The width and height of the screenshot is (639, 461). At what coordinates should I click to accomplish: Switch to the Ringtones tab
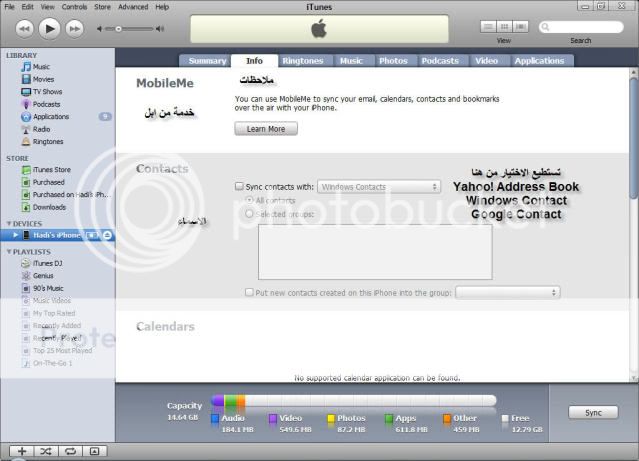coord(303,61)
